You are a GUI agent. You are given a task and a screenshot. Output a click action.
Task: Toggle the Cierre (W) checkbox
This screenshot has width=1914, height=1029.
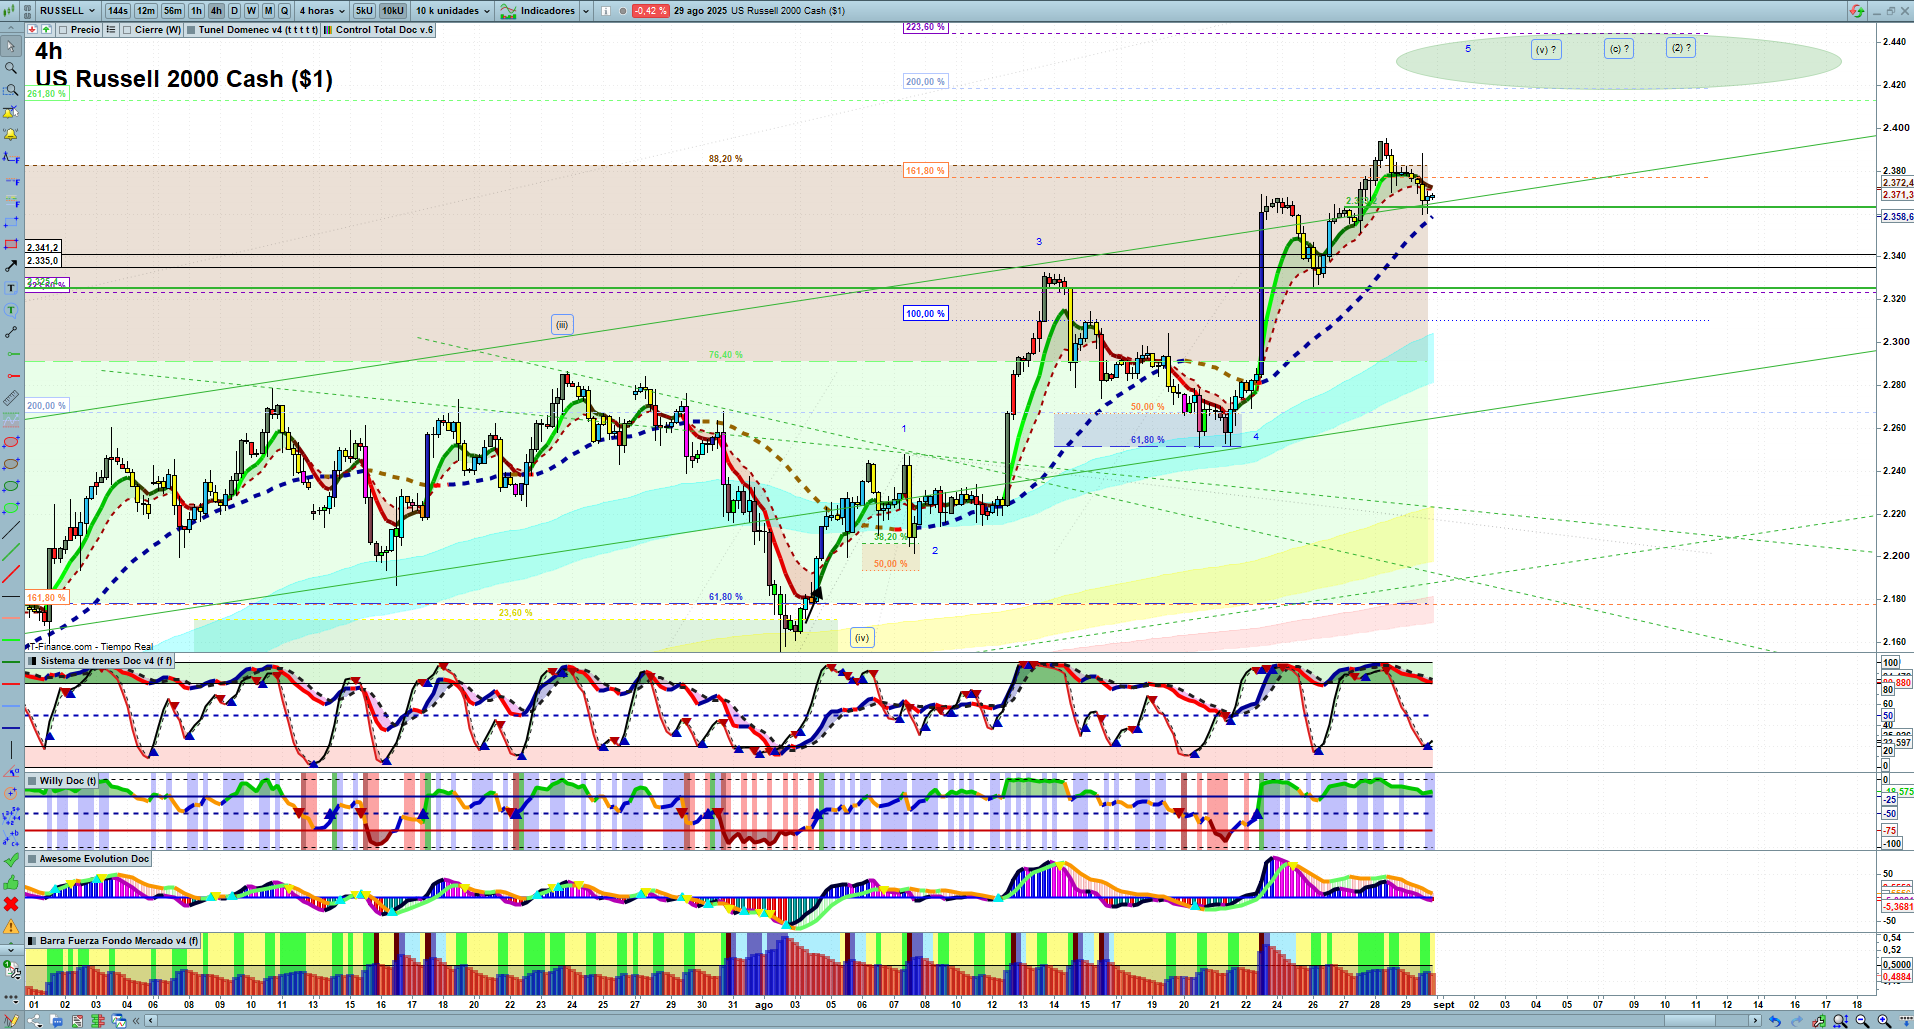pyautogui.click(x=127, y=30)
